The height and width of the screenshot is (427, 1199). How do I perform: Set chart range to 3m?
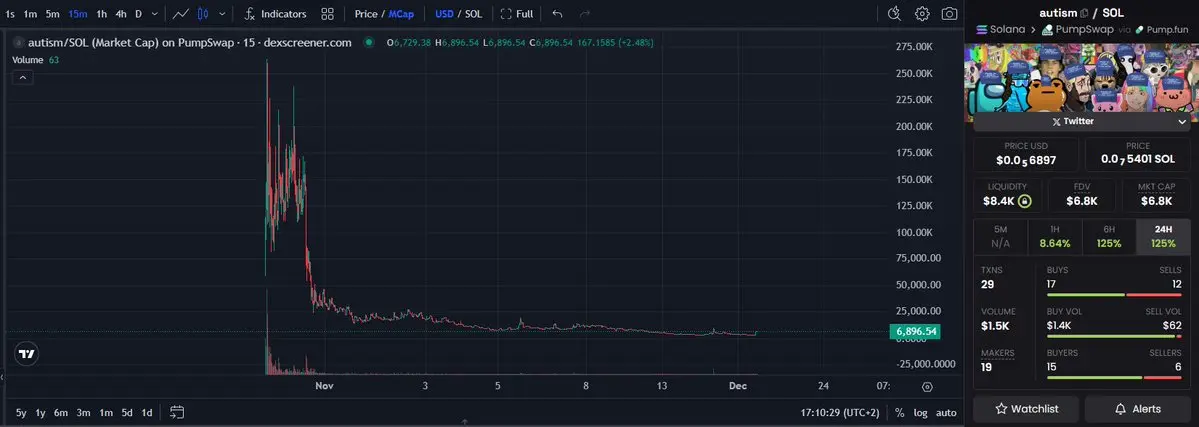pyautogui.click(x=83, y=412)
